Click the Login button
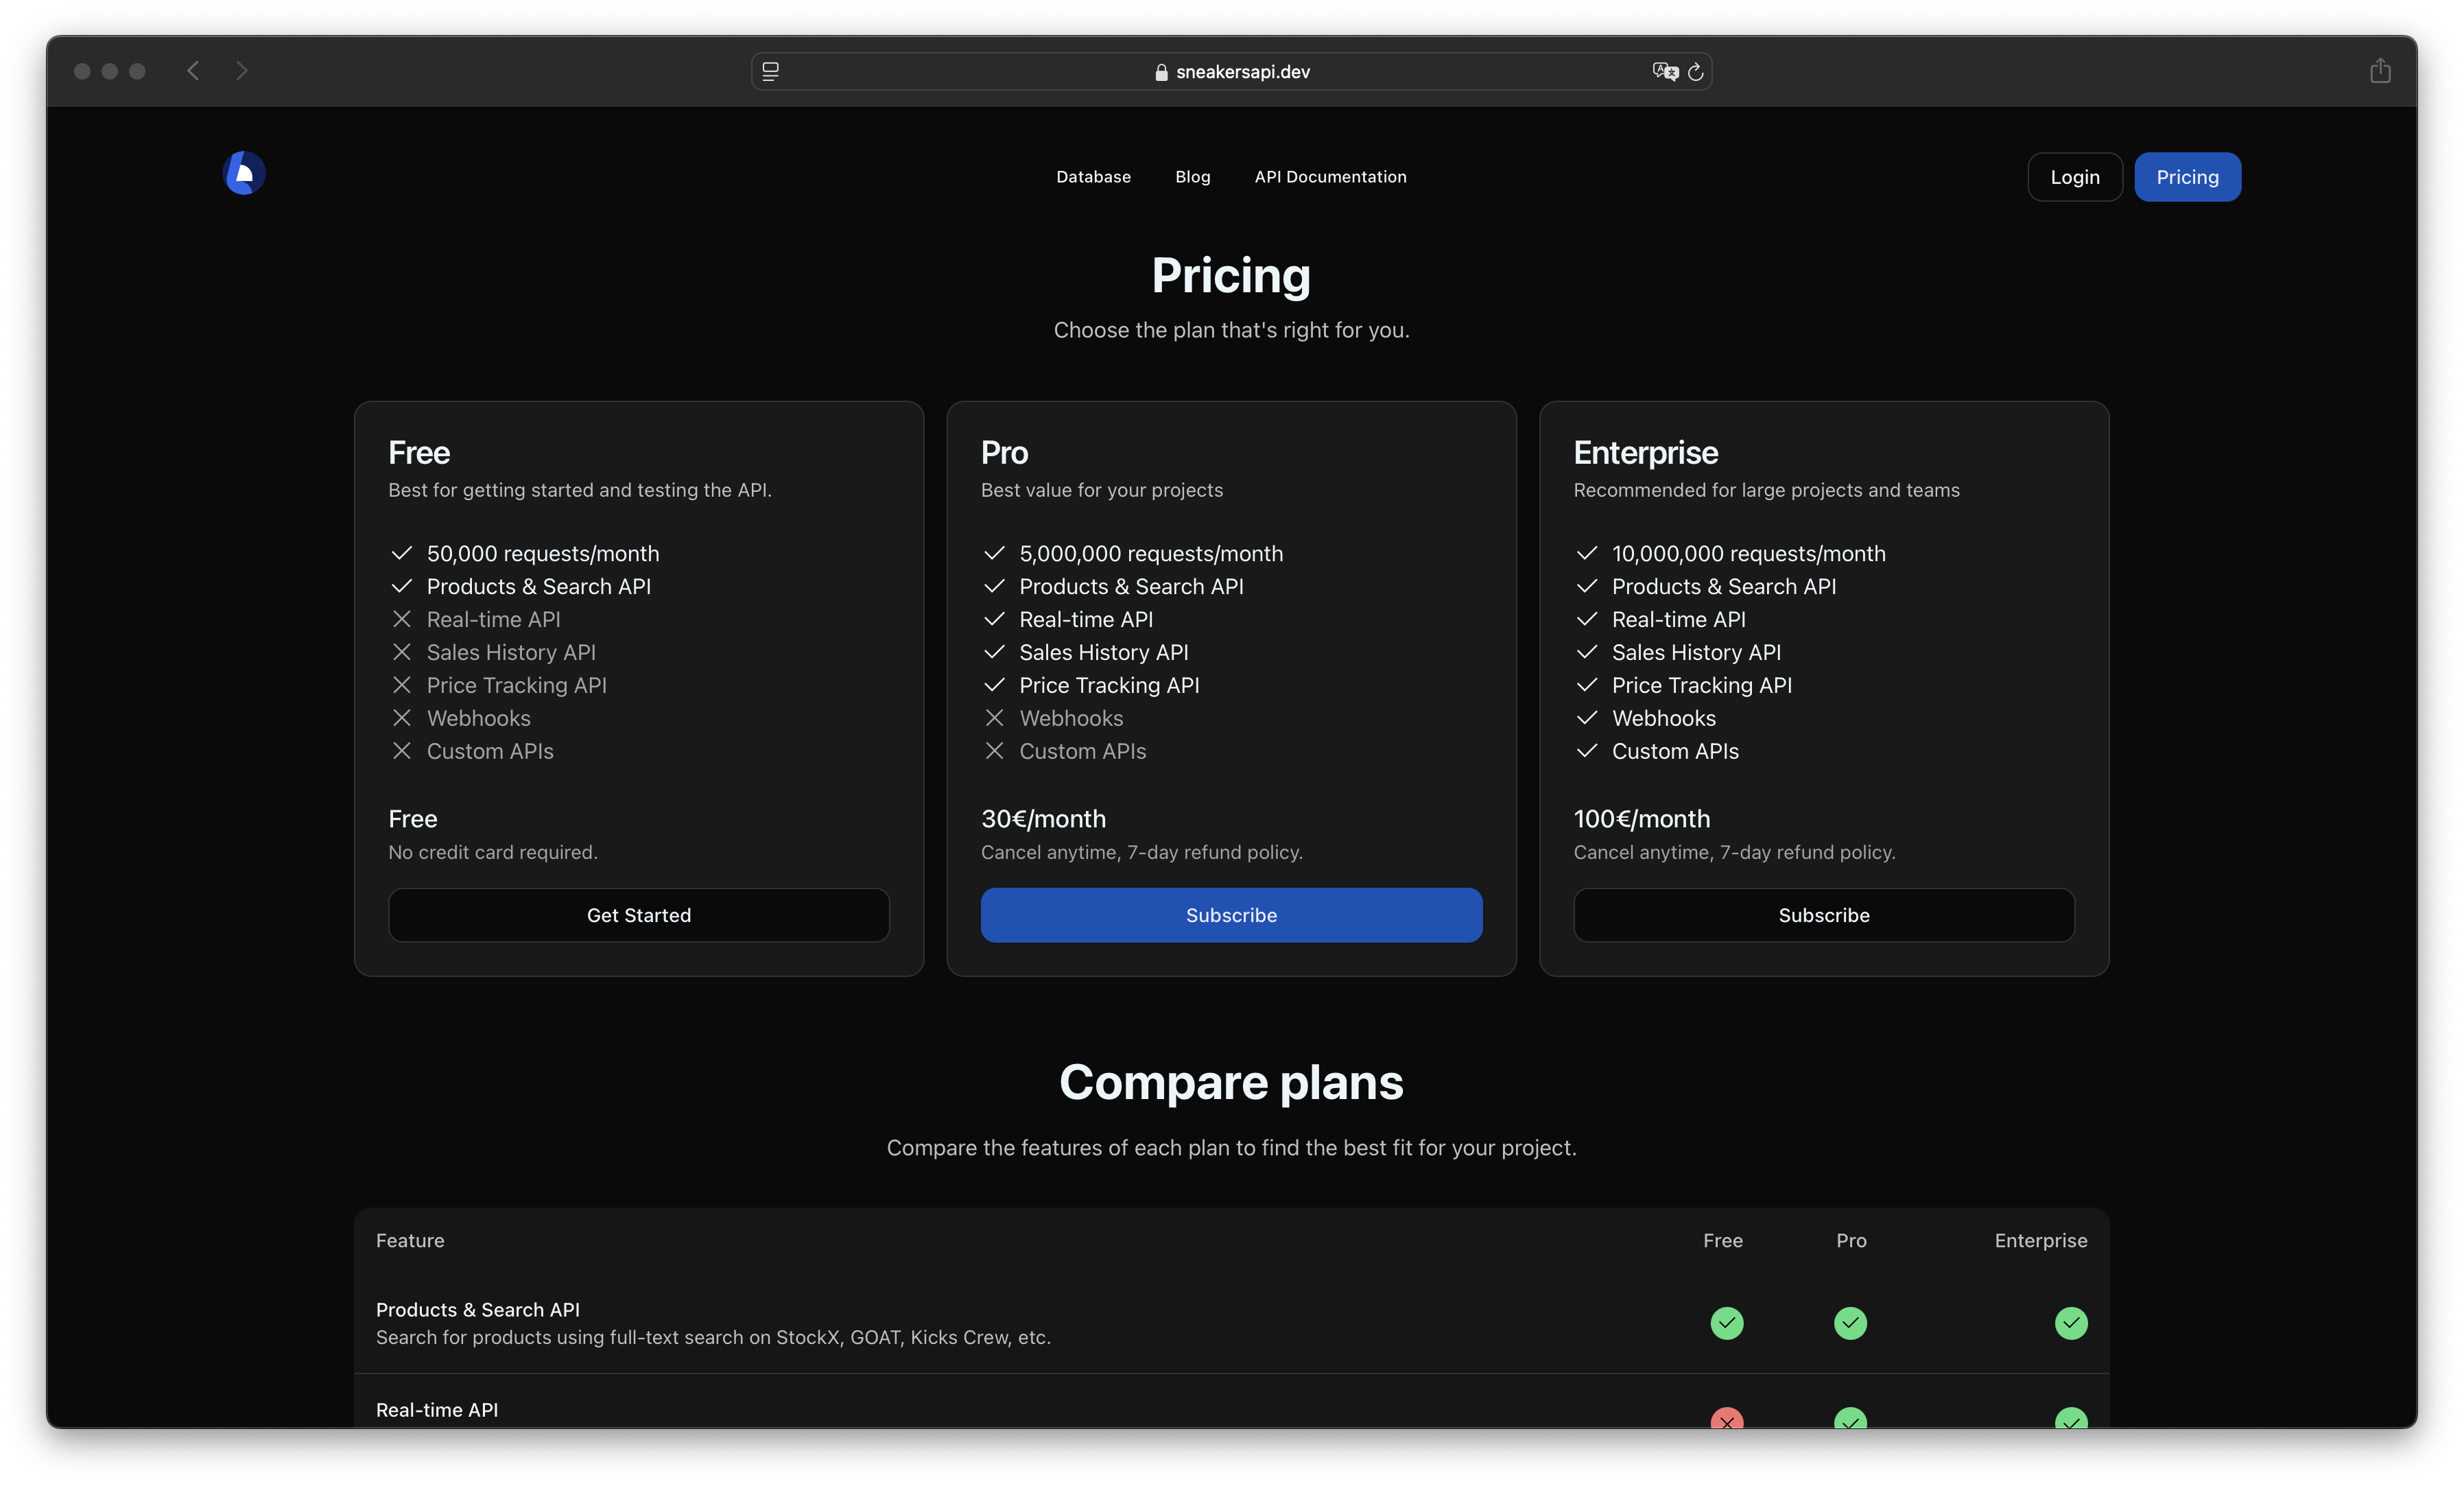This screenshot has height=1486, width=2464. (2075, 177)
